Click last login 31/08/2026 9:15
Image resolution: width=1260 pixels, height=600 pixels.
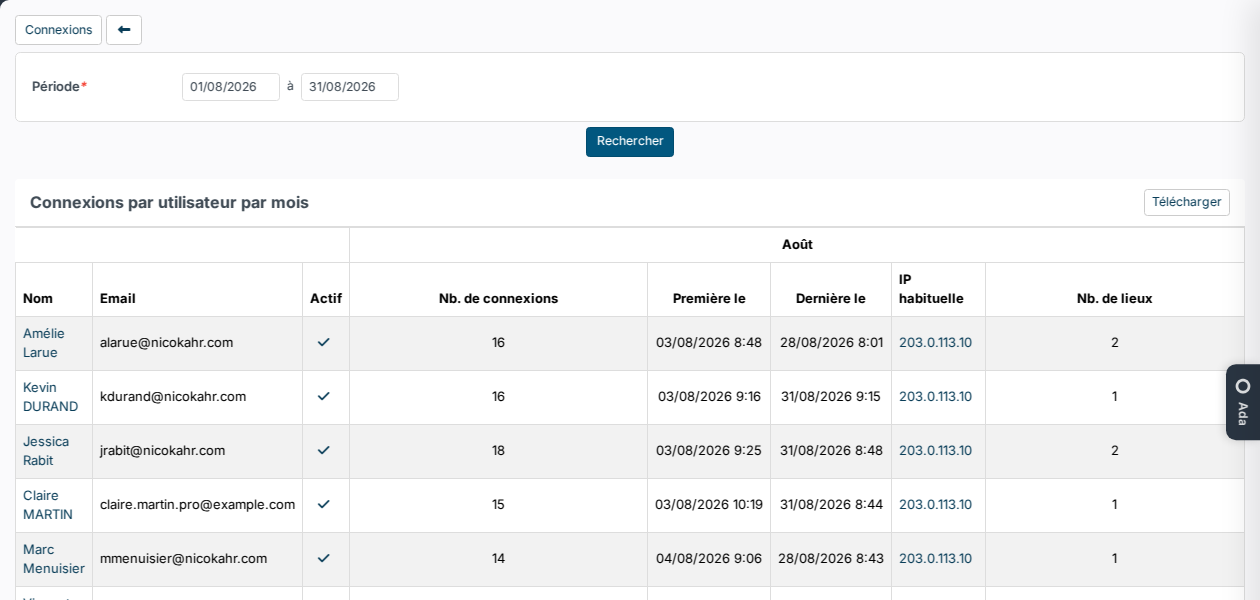(831, 396)
